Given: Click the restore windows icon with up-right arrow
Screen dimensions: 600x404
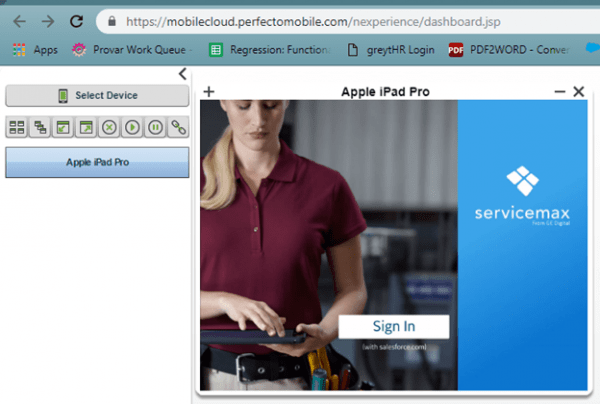Looking at the screenshot, I should 86,127.
